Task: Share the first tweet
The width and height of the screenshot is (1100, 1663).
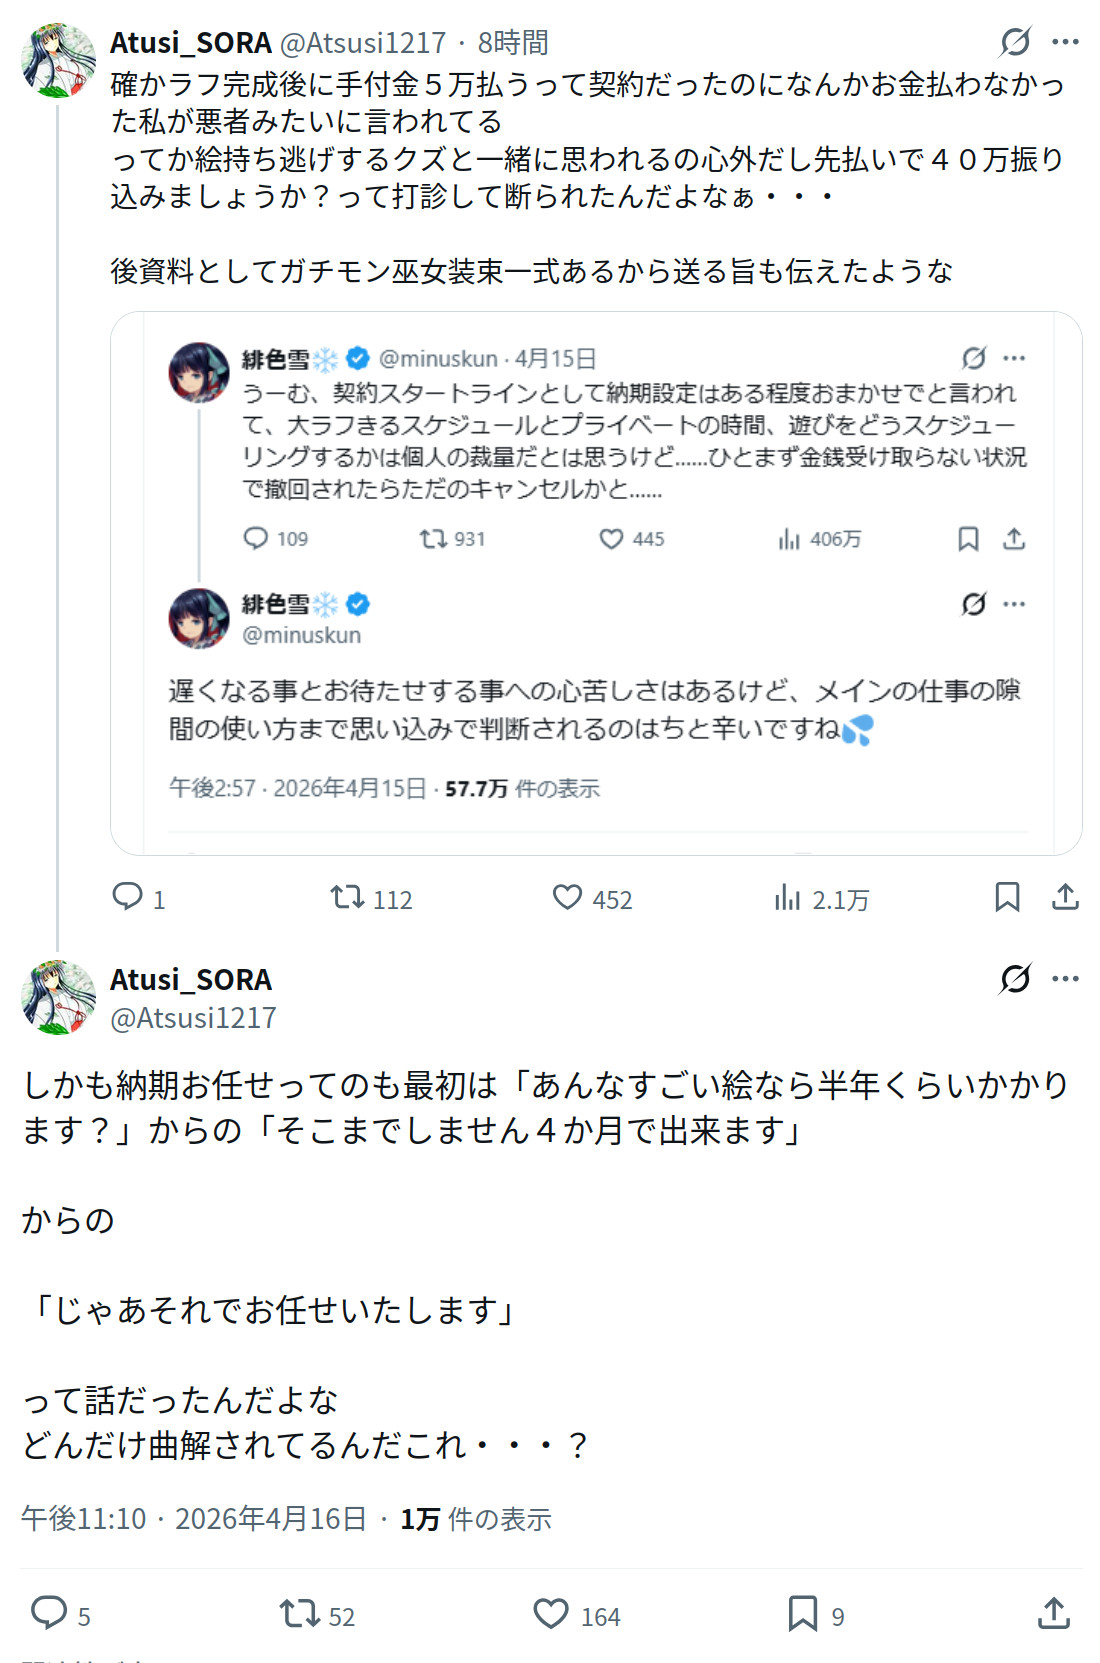Action: tap(1065, 897)
